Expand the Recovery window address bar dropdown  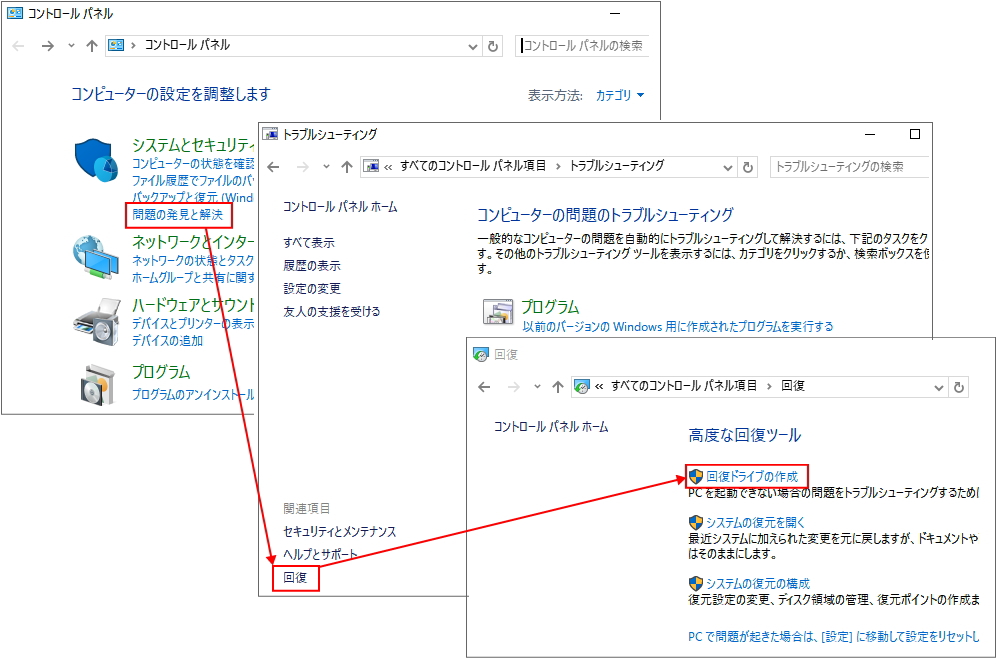pyautogui.click(x=938, y=387)
